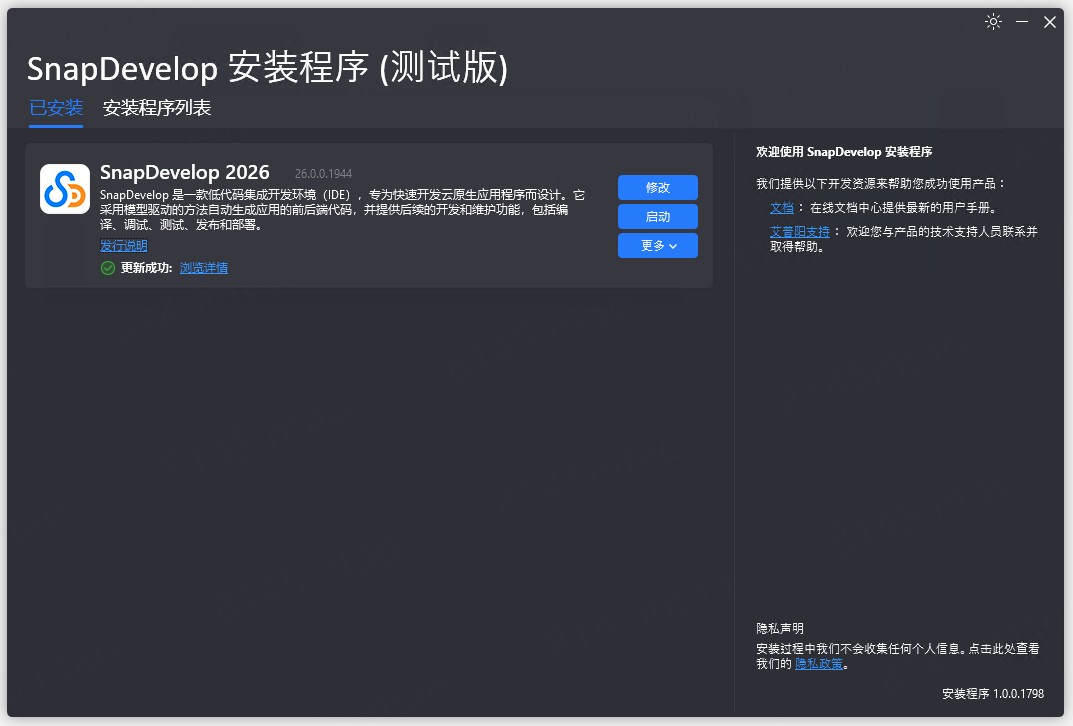
Task: Click the SnapDevelop 2026 product title
Action: pos(185,172)
